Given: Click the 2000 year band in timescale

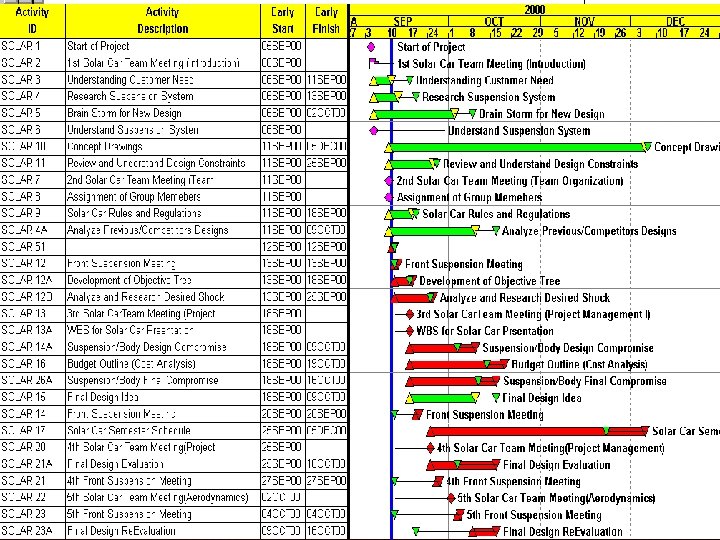Looking at the screenshot, I should (x=535, y=10).
